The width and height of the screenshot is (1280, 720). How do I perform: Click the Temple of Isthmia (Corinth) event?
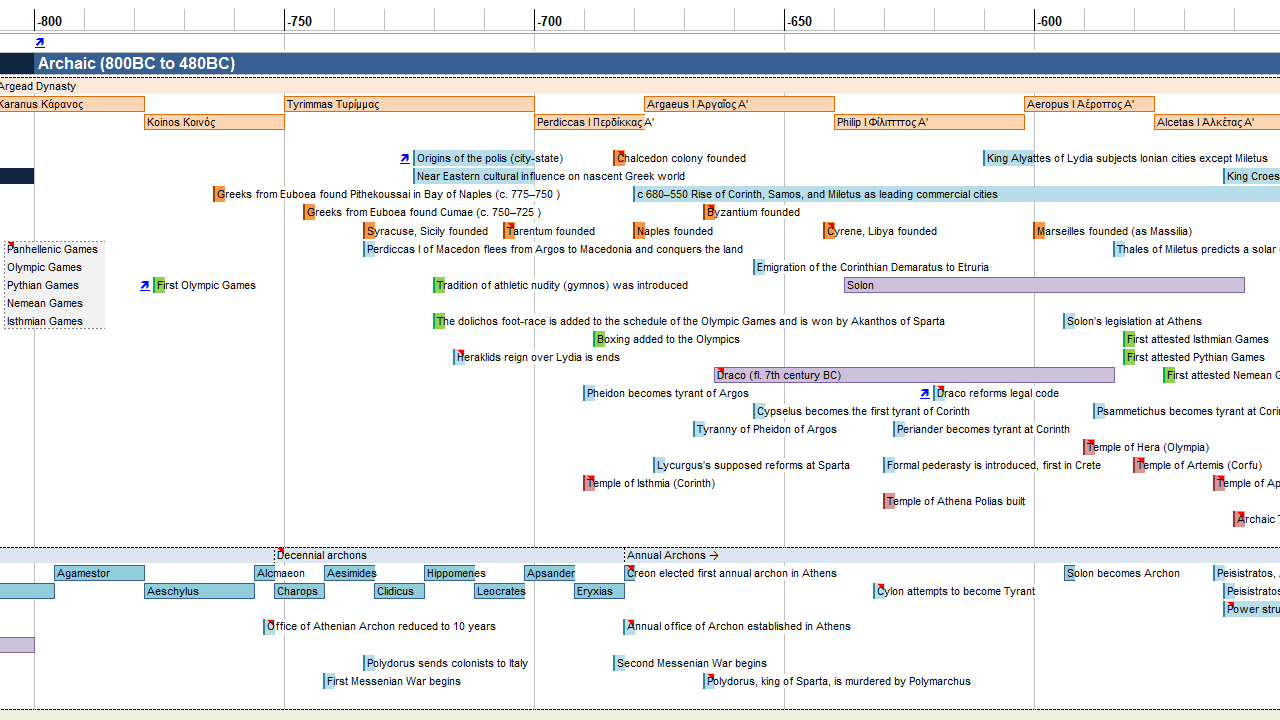pos(650,484)
